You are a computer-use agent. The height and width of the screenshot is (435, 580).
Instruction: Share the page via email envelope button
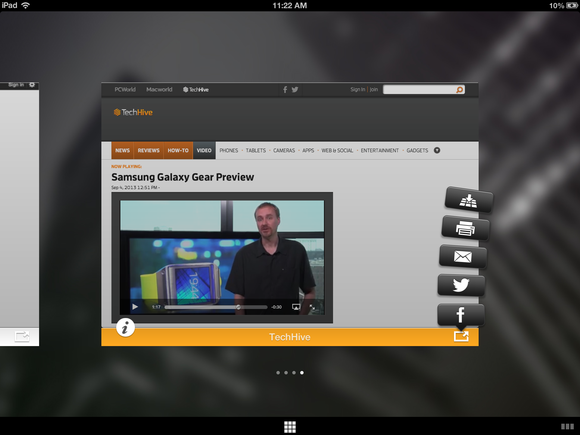(463, 257)
